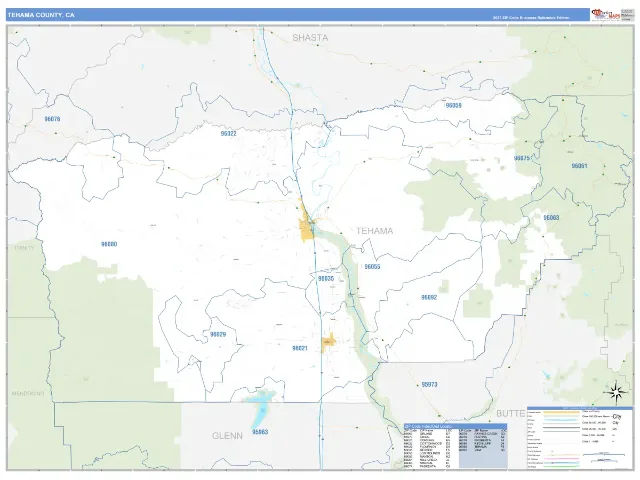Click ZIP code label 96080

tap(109, 244)
